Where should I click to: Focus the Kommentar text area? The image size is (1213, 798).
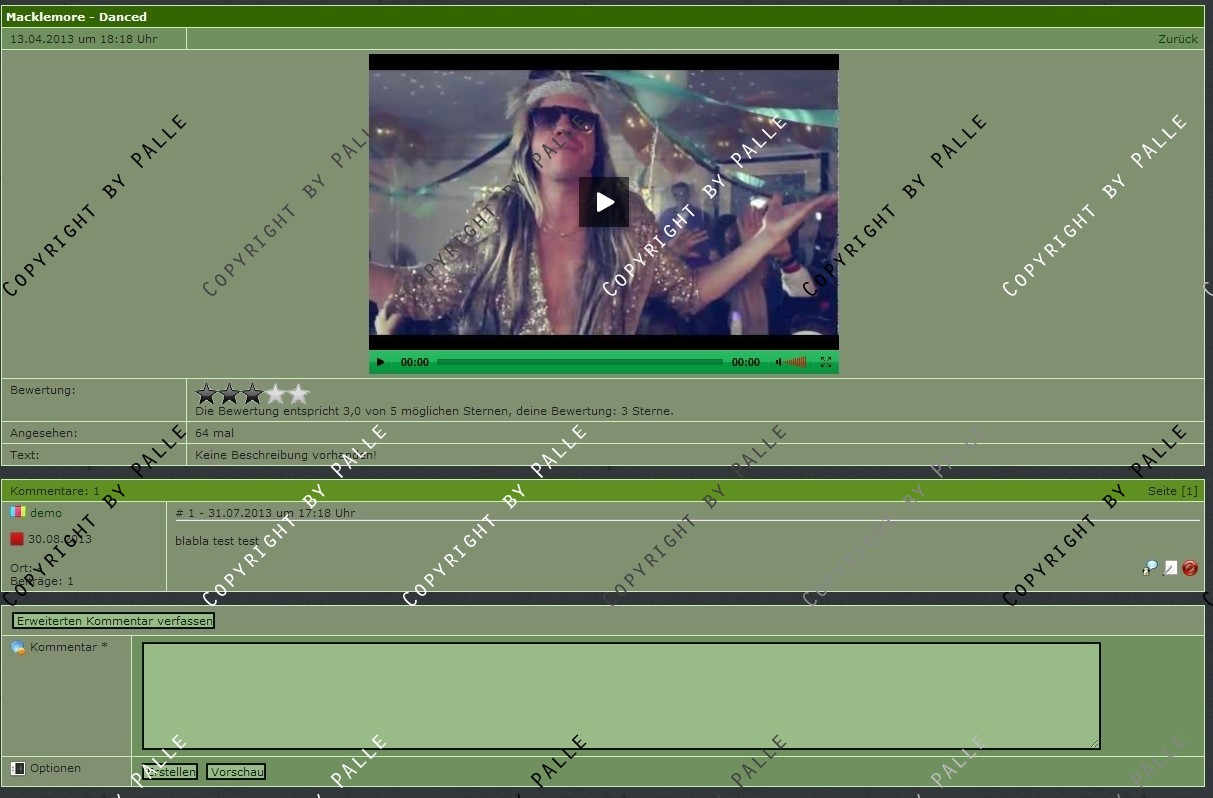point(620,696)
